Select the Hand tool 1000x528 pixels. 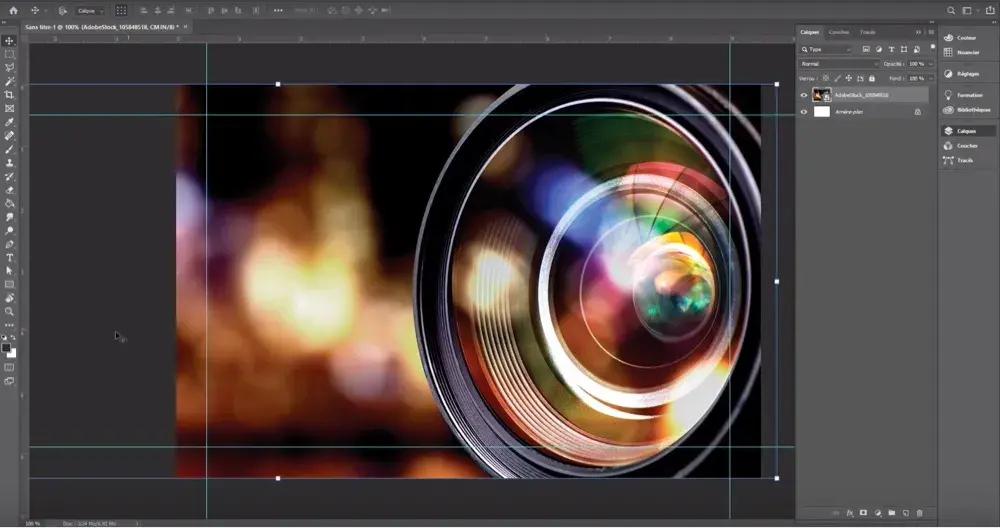(9, 298)
